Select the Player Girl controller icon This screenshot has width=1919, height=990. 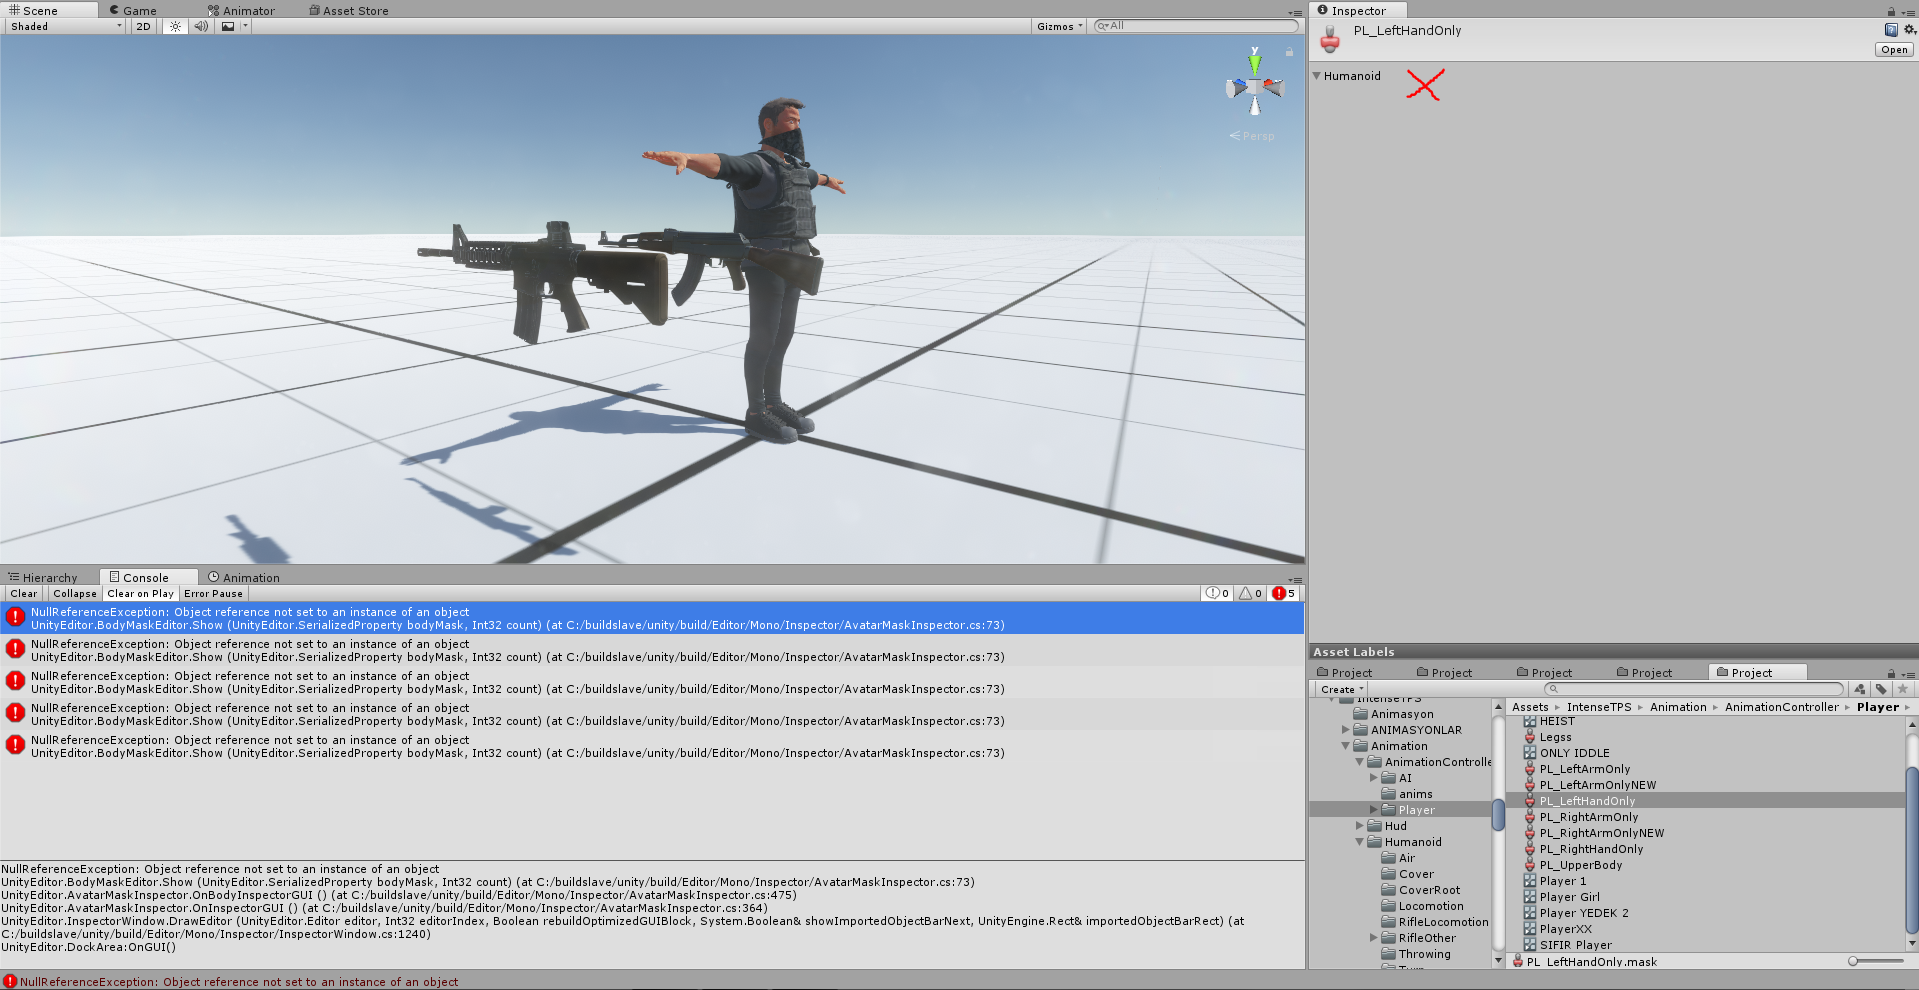(1529, 897)
